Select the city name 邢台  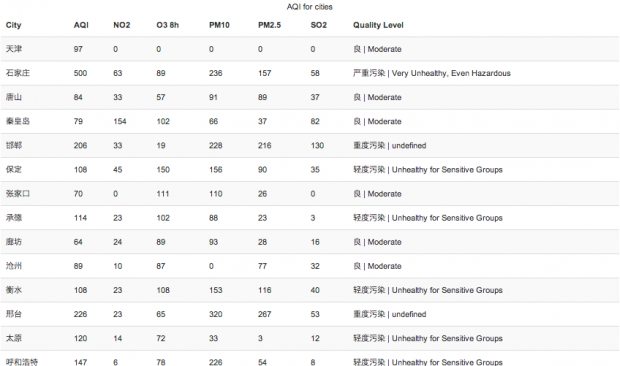pos(14,314)
